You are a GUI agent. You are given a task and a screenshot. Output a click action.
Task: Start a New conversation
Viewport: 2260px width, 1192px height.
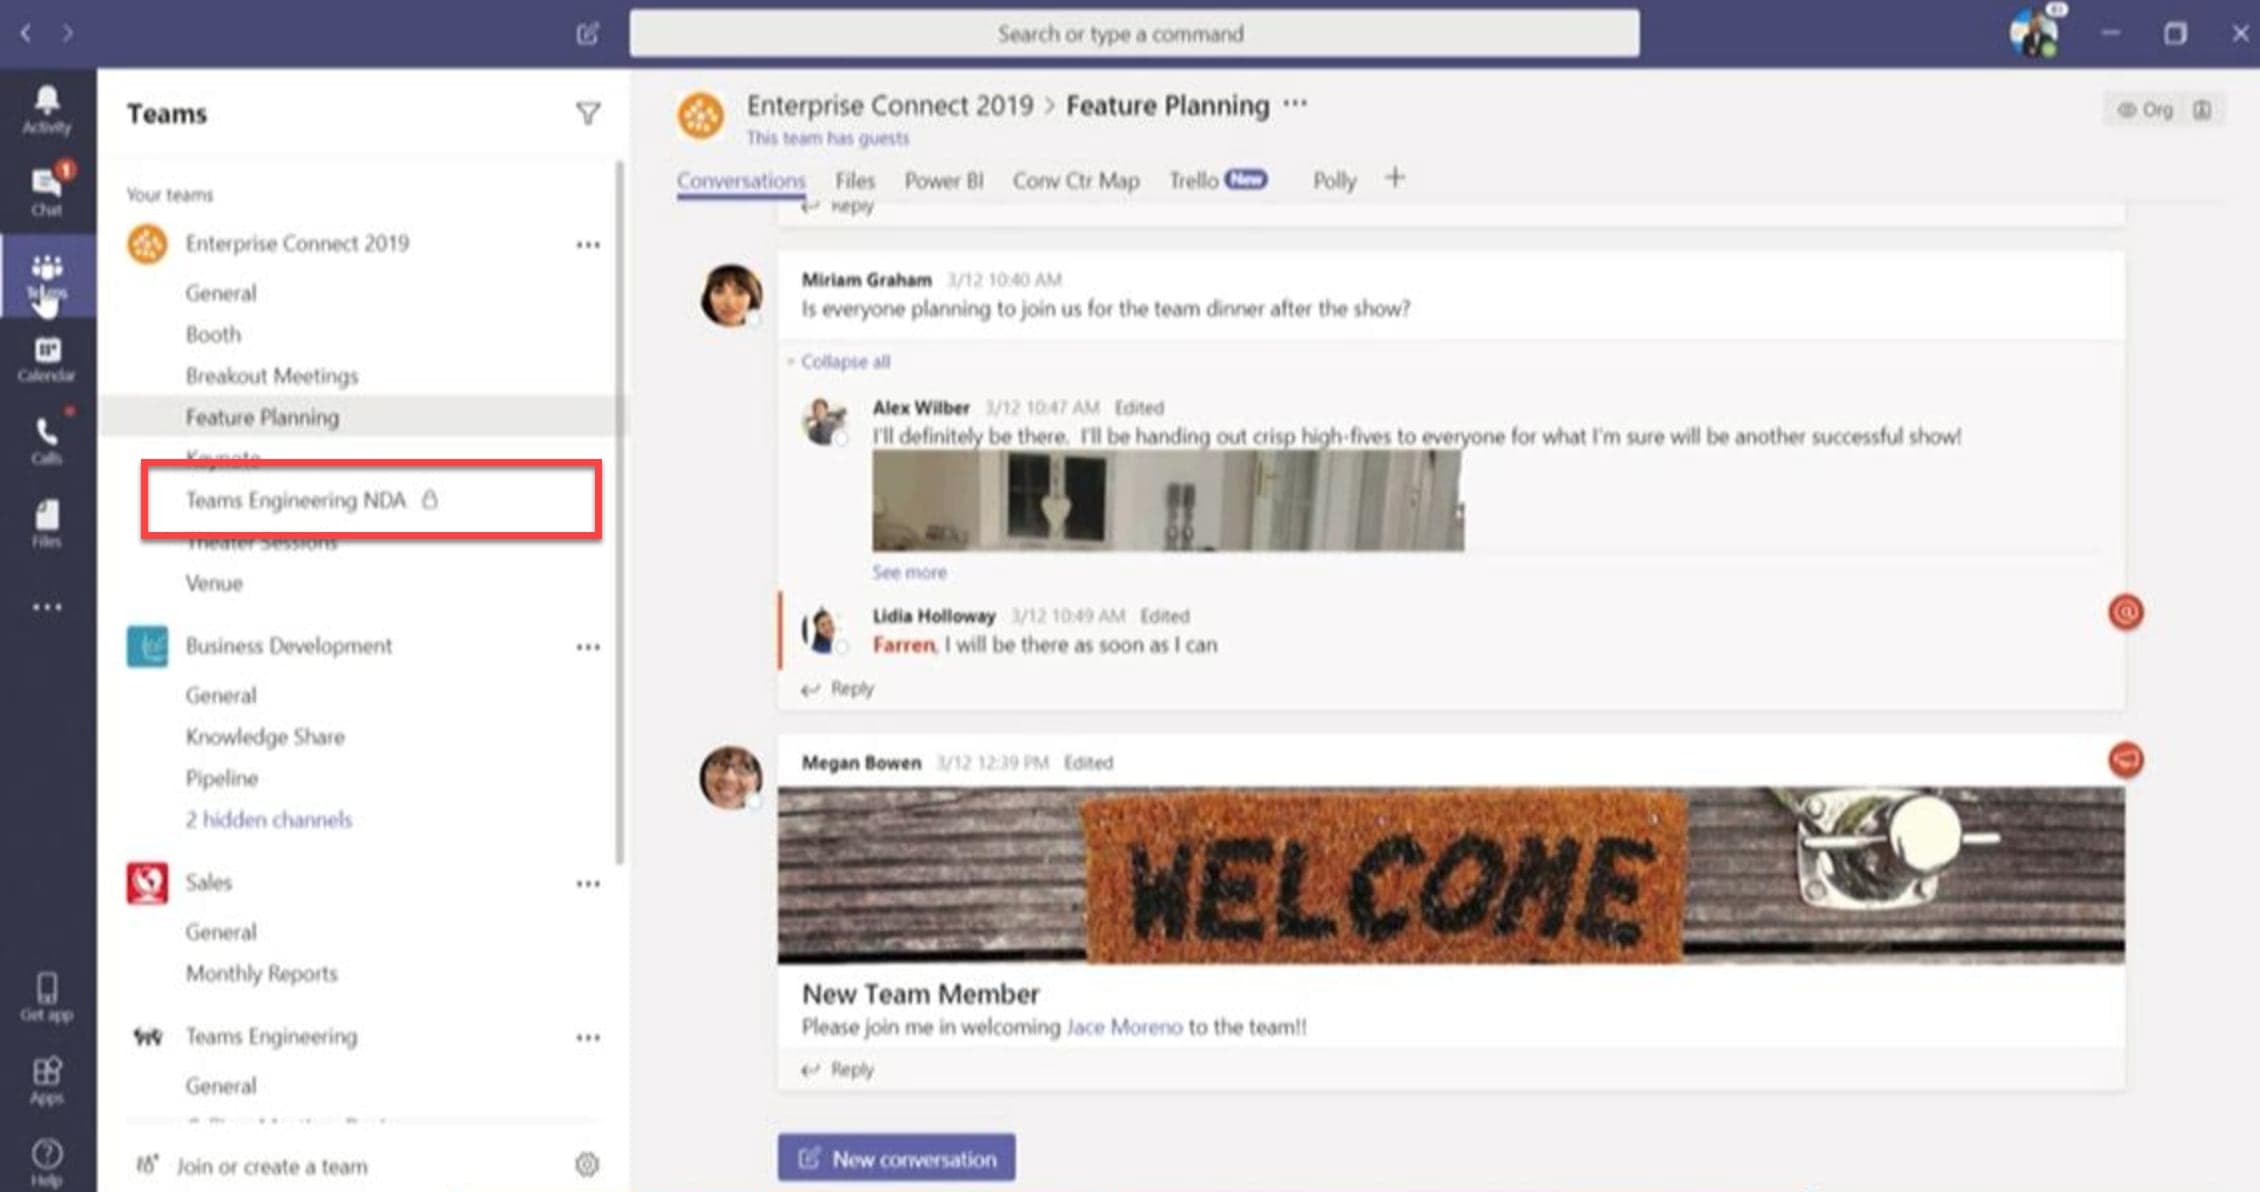click(x=897, y=1158)
